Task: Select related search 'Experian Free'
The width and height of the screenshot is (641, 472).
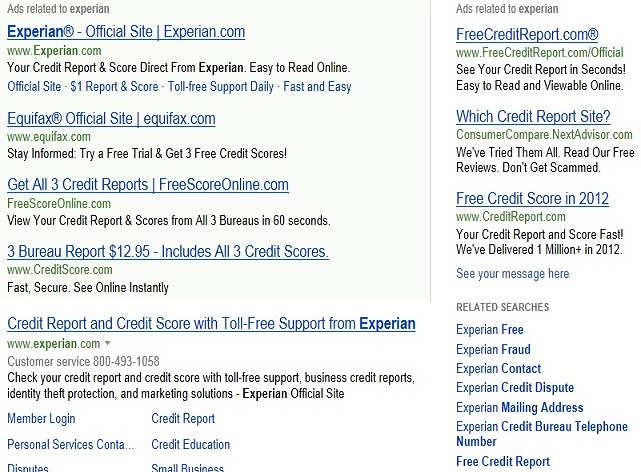Action: click(x=490, y=329)
